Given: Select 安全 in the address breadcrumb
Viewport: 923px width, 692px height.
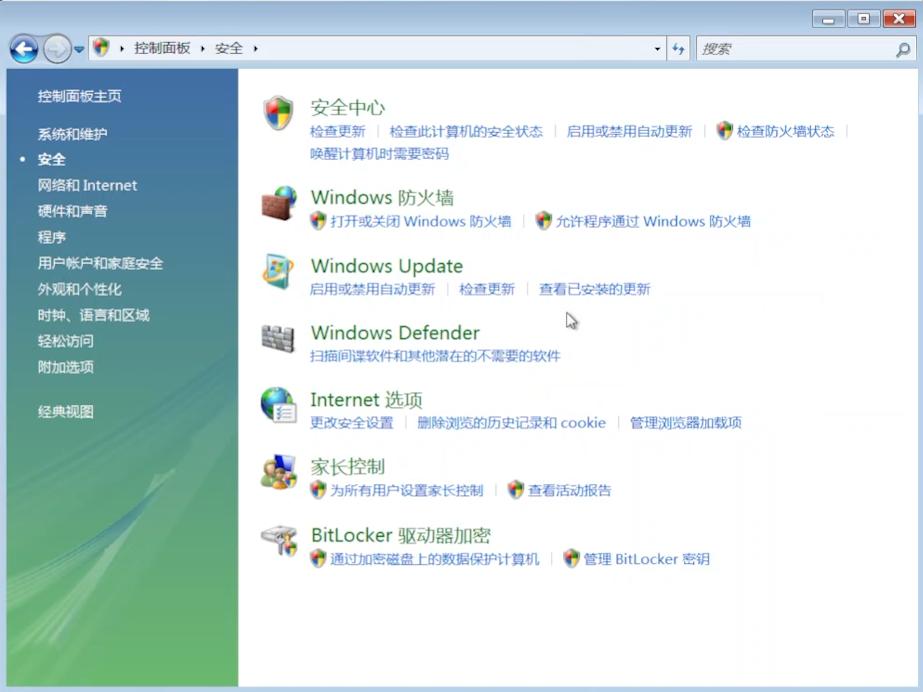Looking at the screenshot, I should click(x=229, y=48).
